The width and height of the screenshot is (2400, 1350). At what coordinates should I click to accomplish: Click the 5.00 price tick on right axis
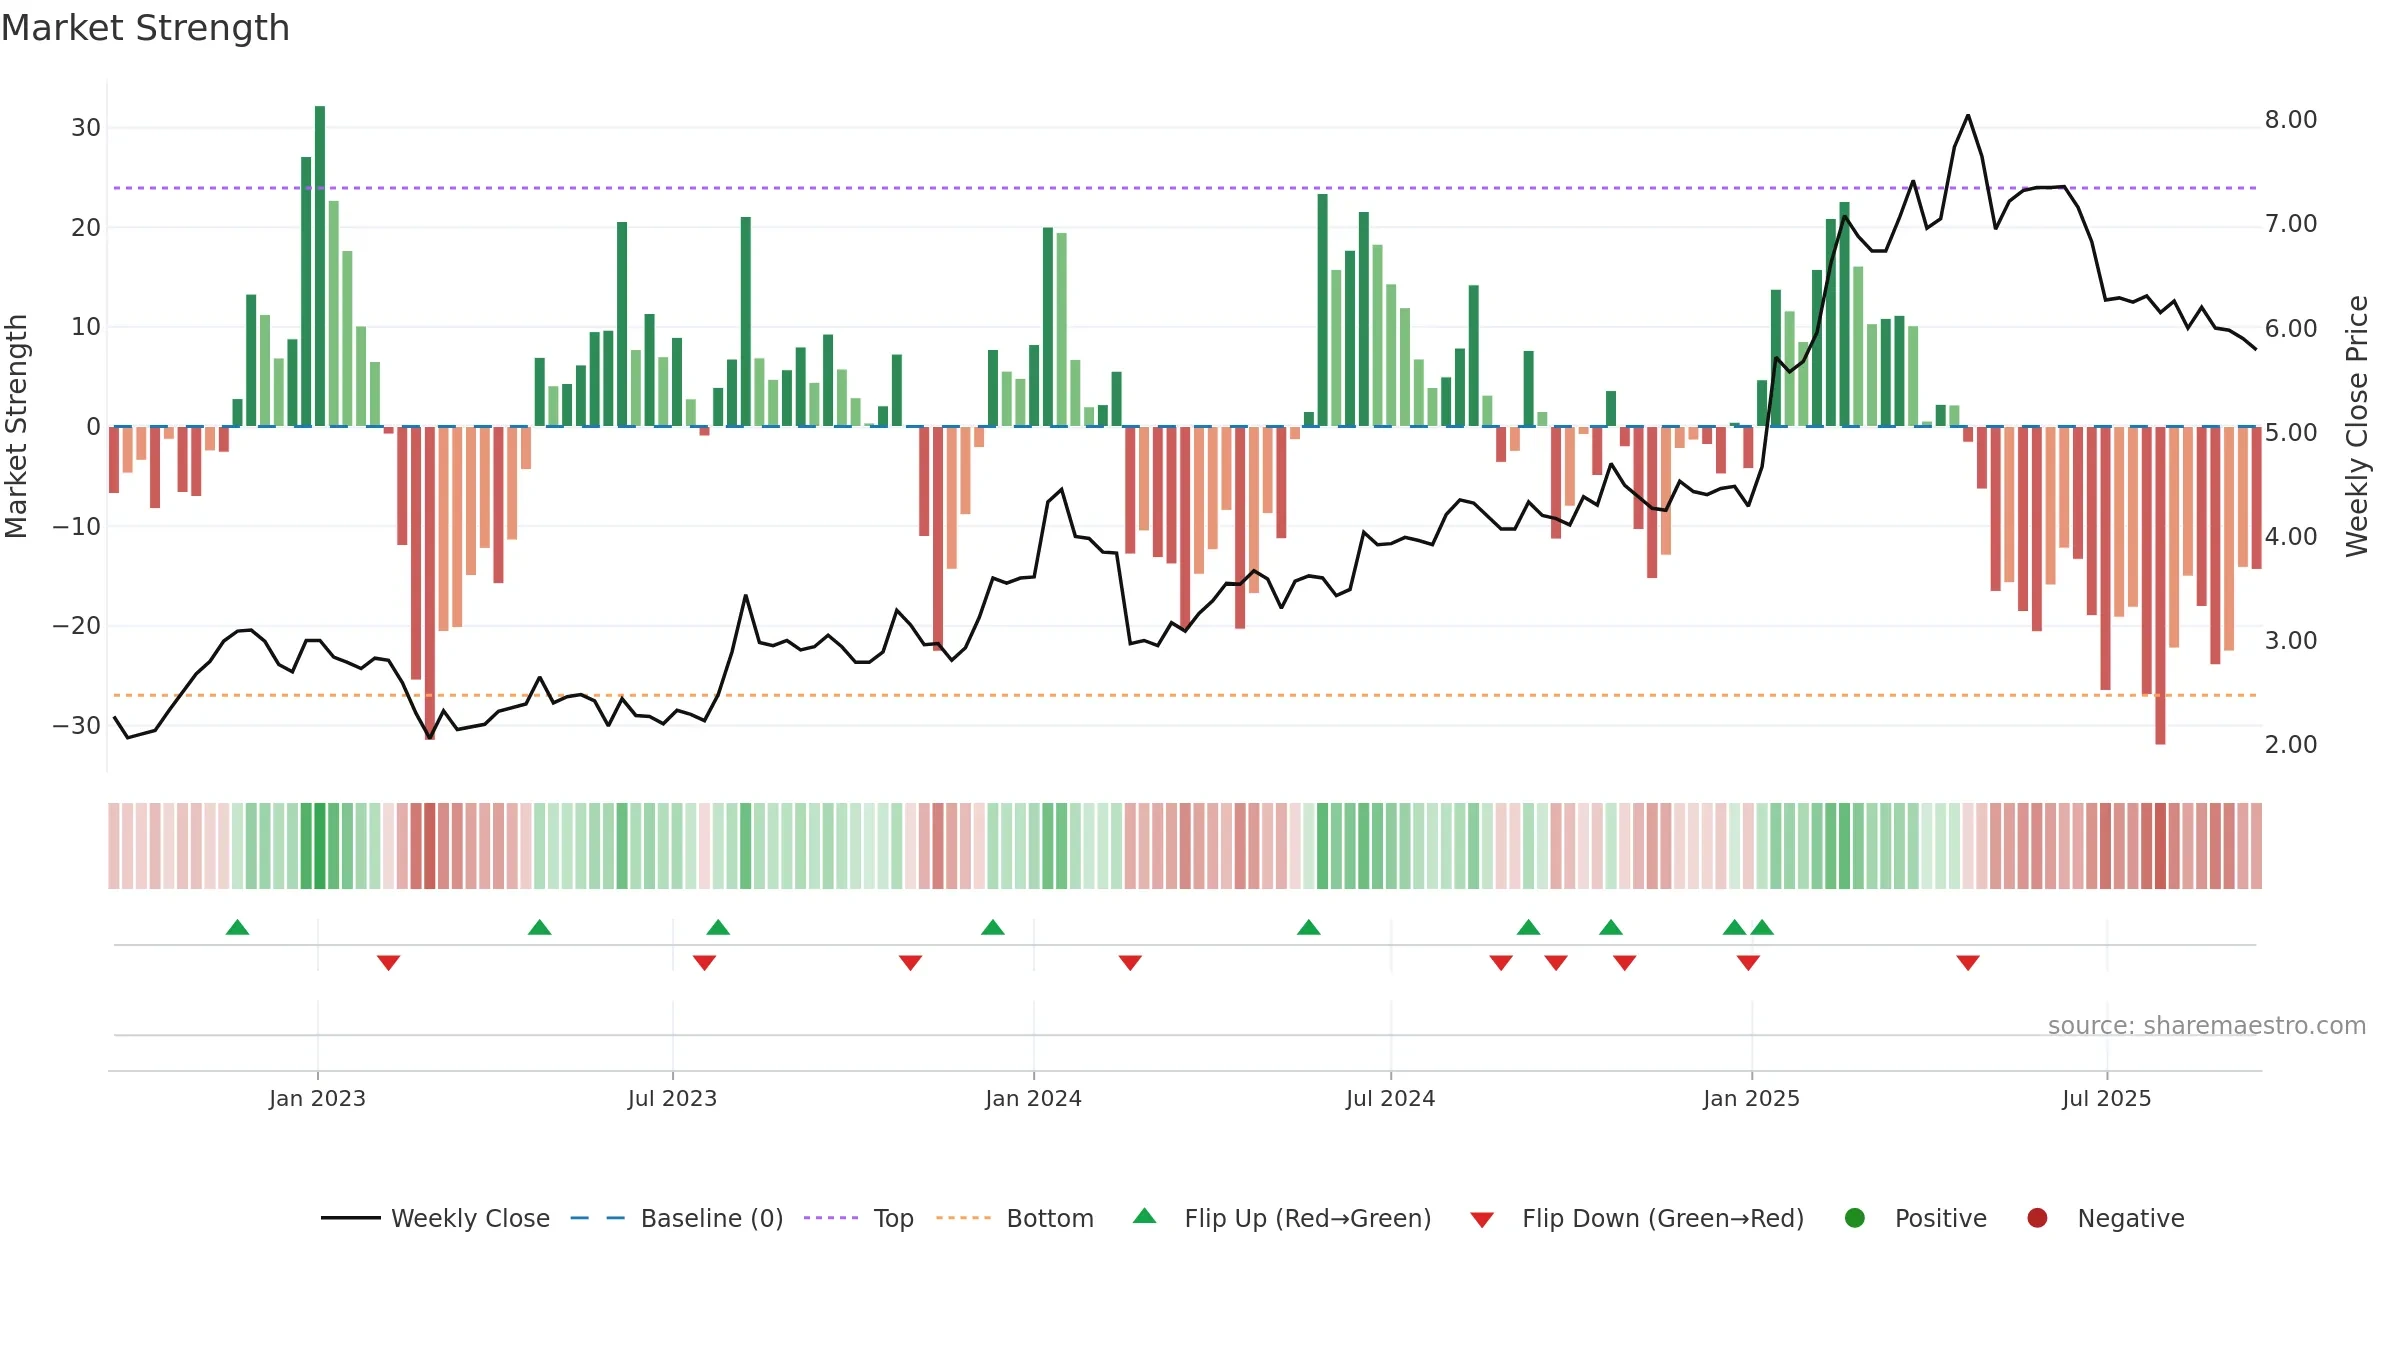2291,432
